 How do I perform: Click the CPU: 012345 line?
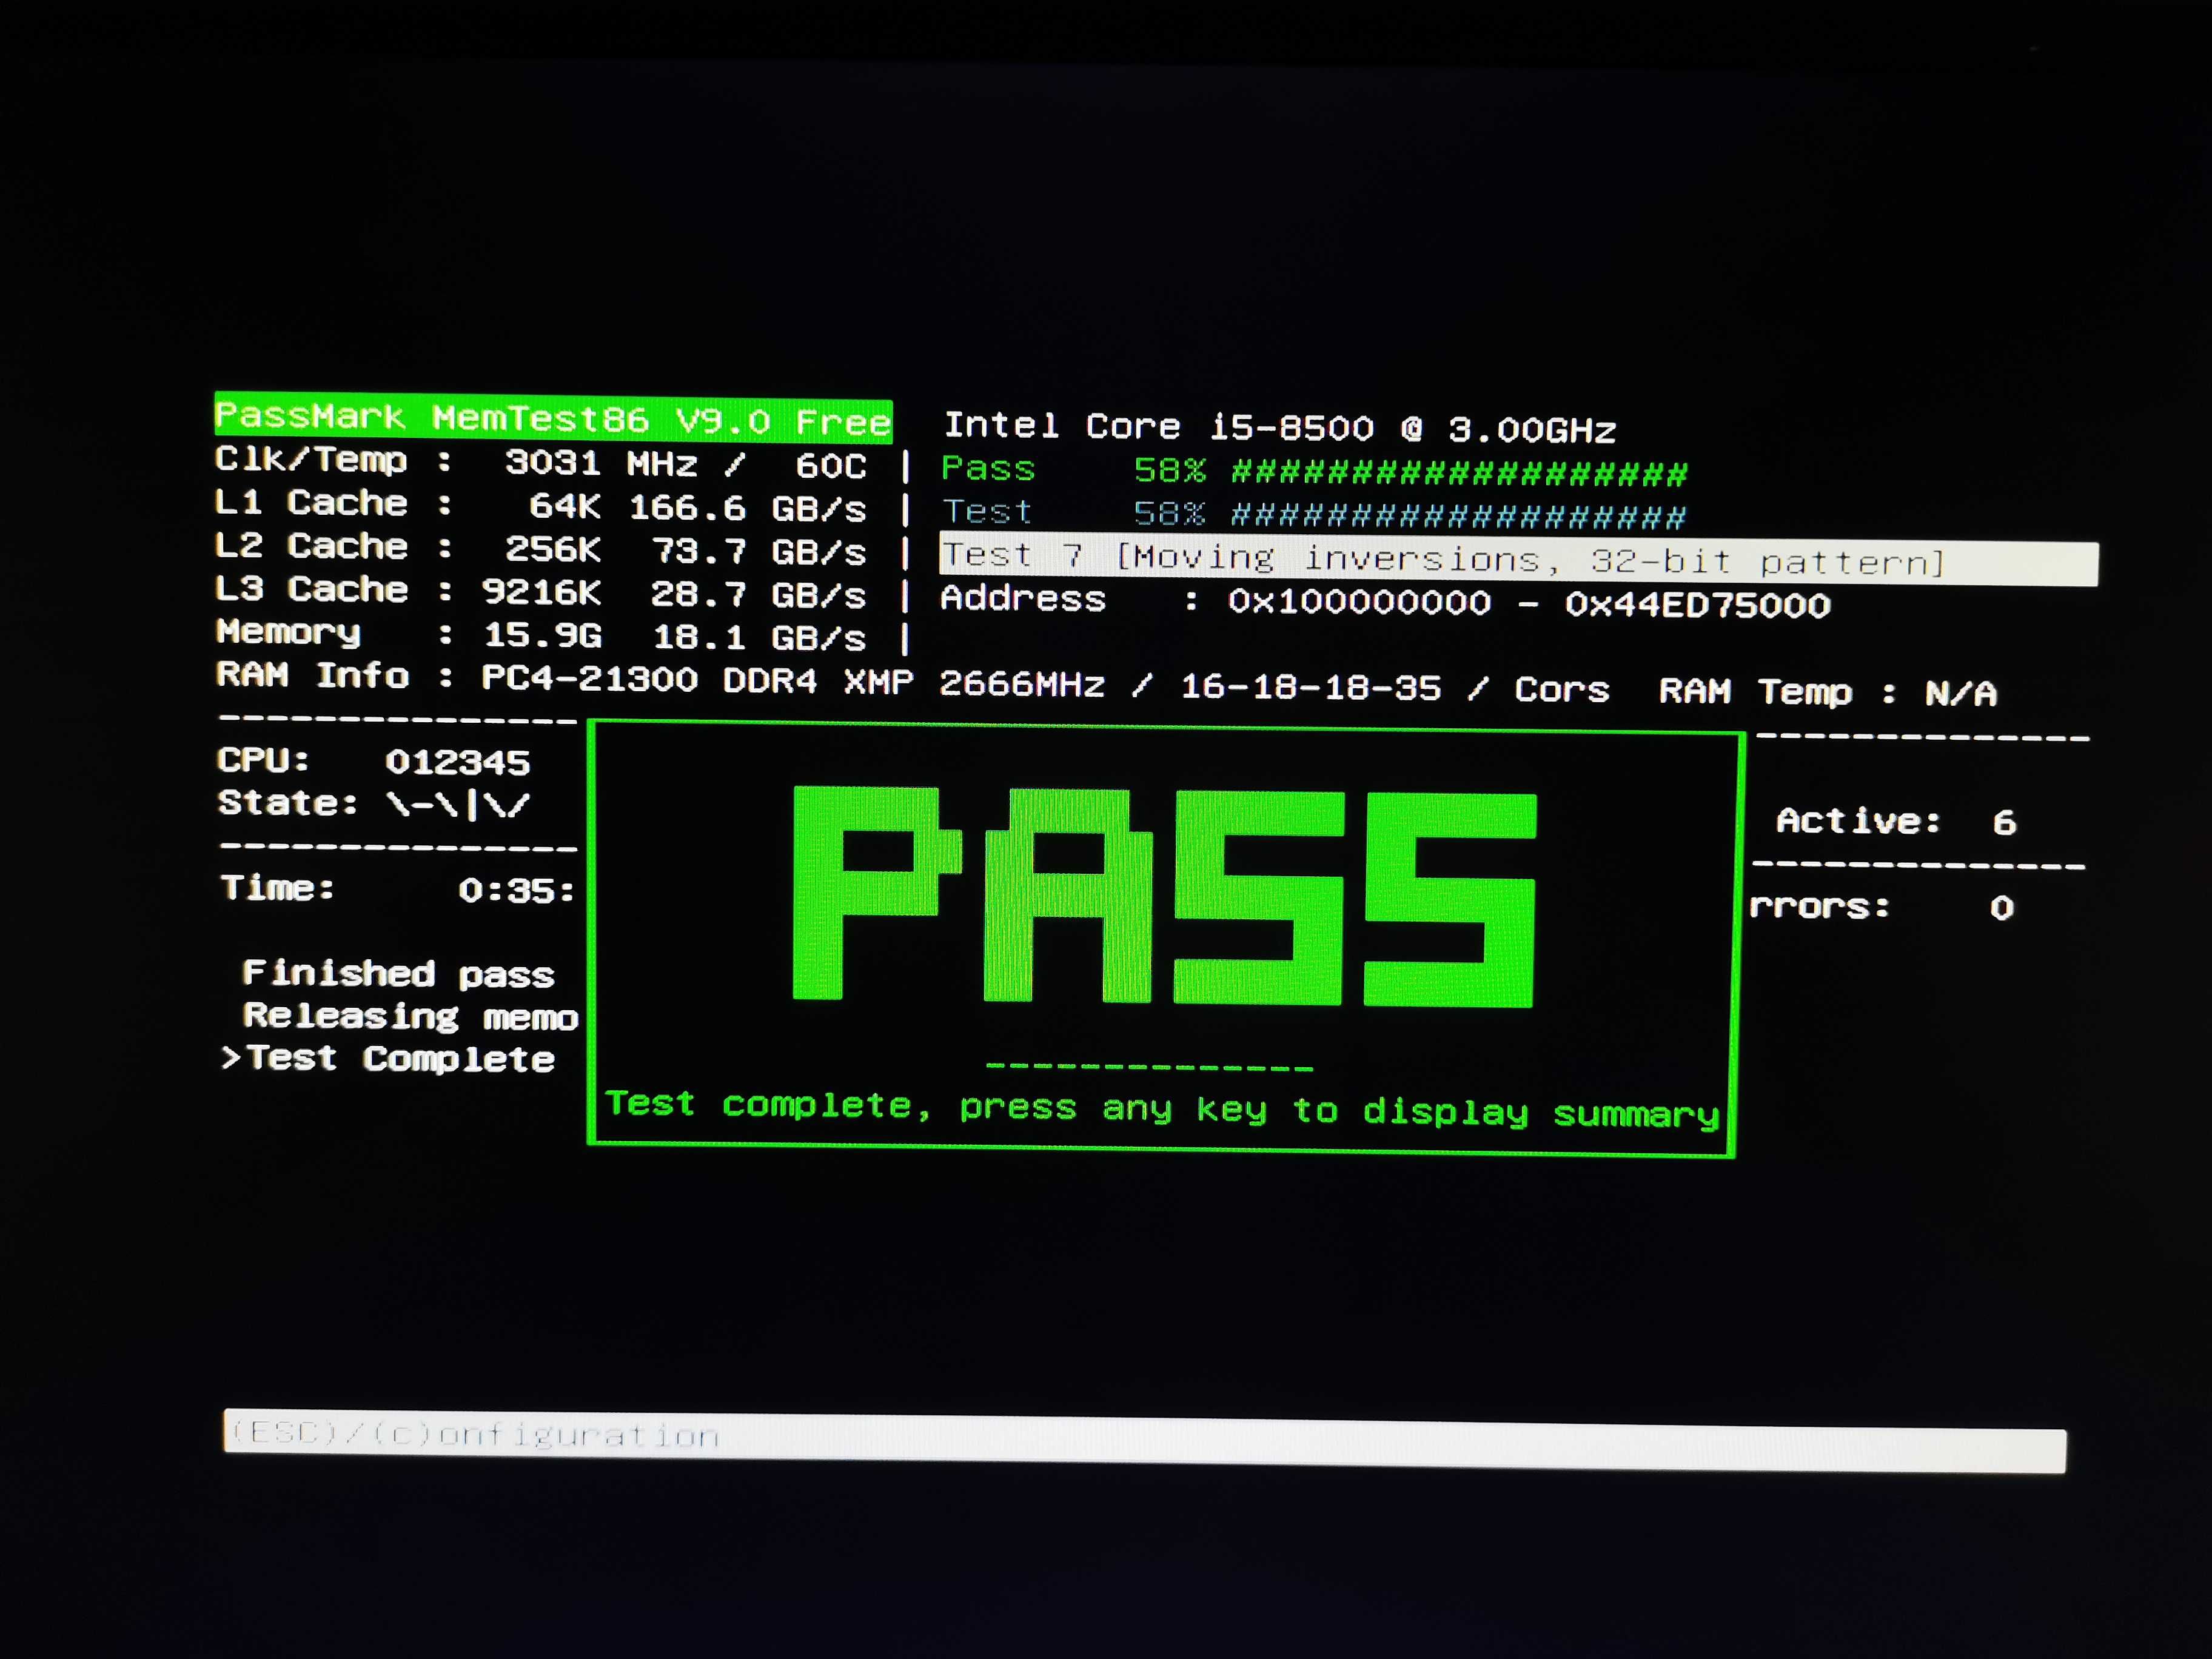374,761
